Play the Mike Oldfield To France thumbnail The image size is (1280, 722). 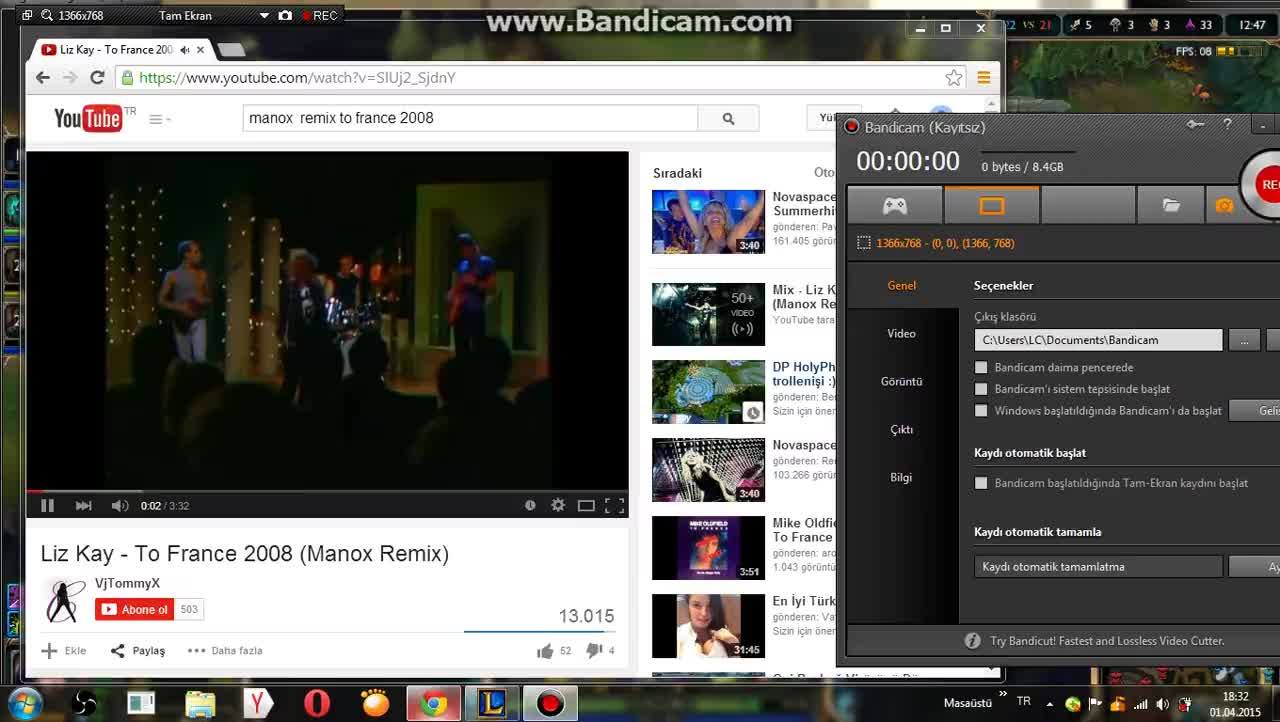(x=708, y=548)
